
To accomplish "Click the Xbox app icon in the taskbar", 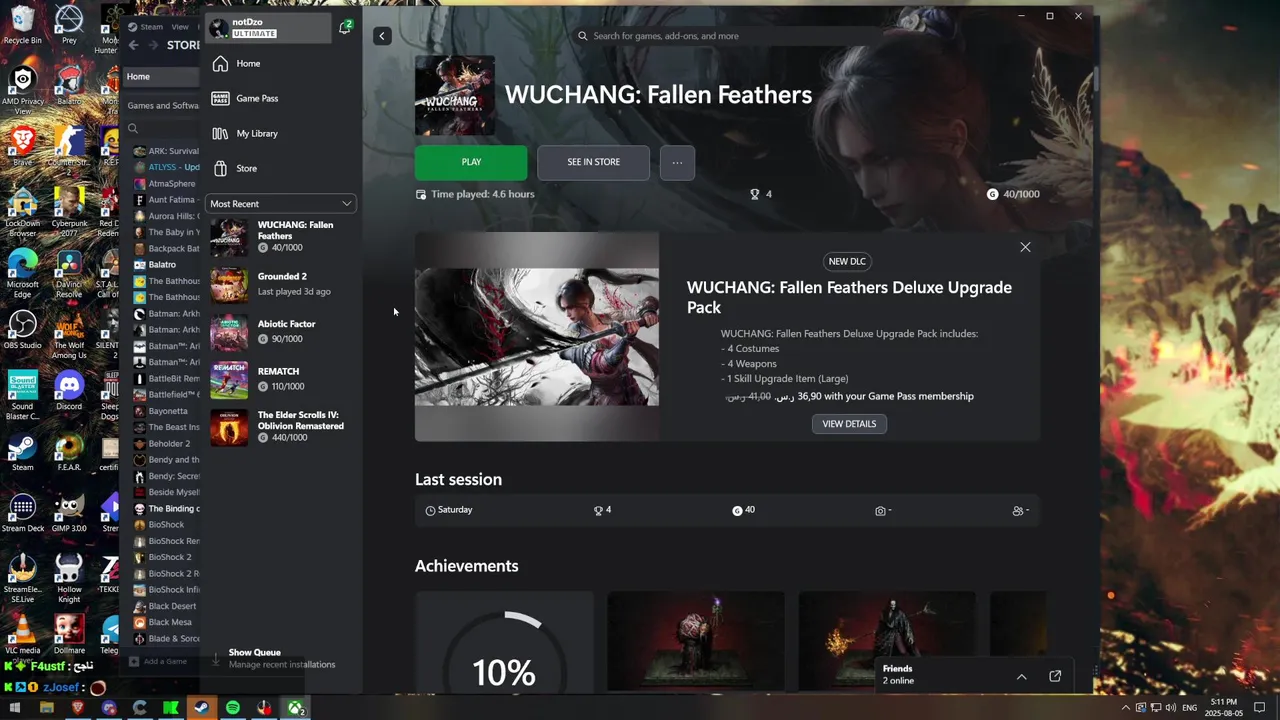I will (296, 708).
